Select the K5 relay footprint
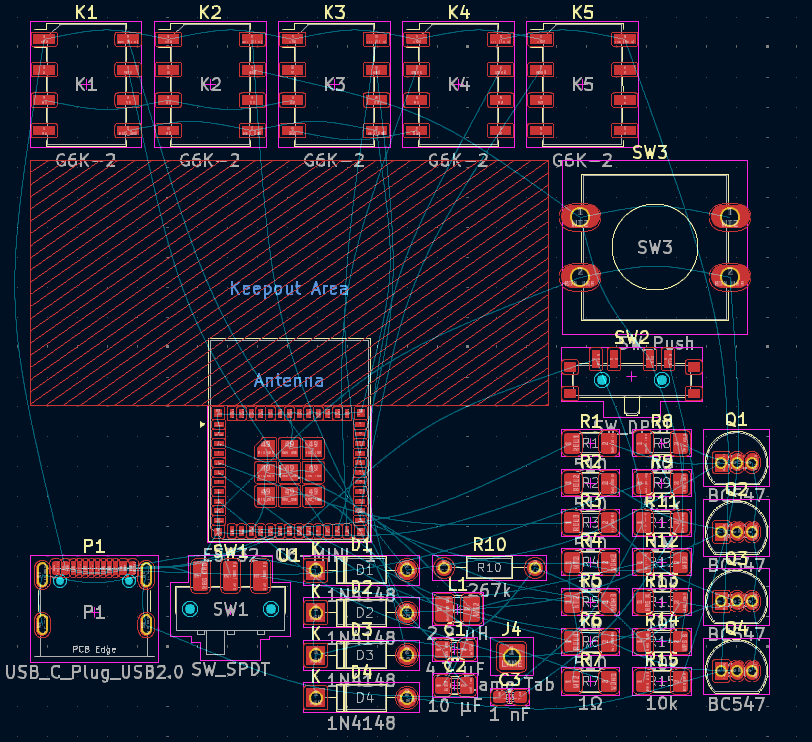Screen dimensions: 812x742 coord(582,85)
